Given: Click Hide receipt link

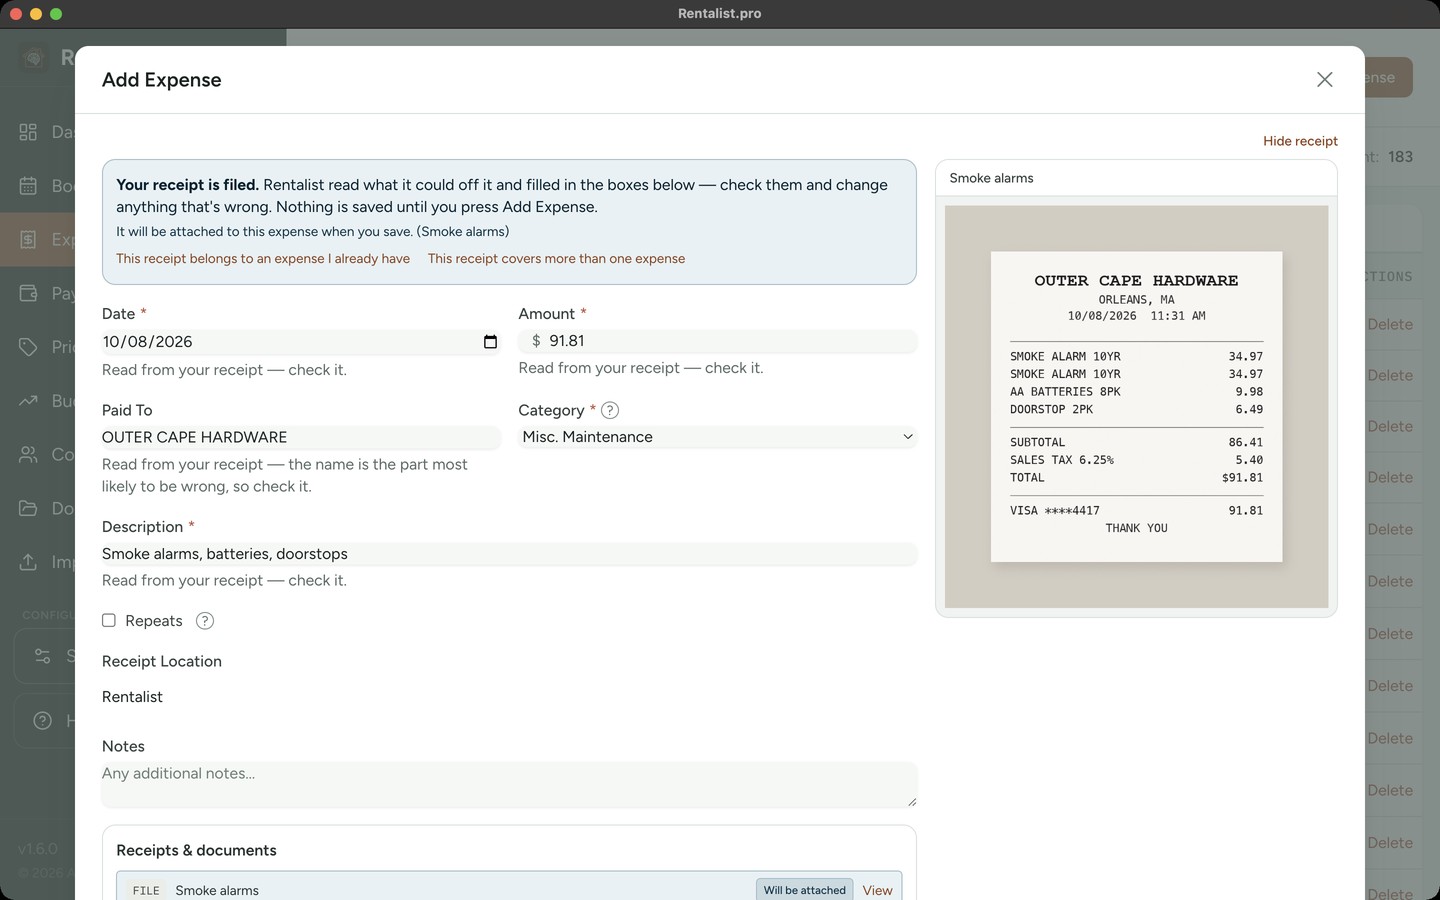Looking at the screenshot, I should (1300, 141).
